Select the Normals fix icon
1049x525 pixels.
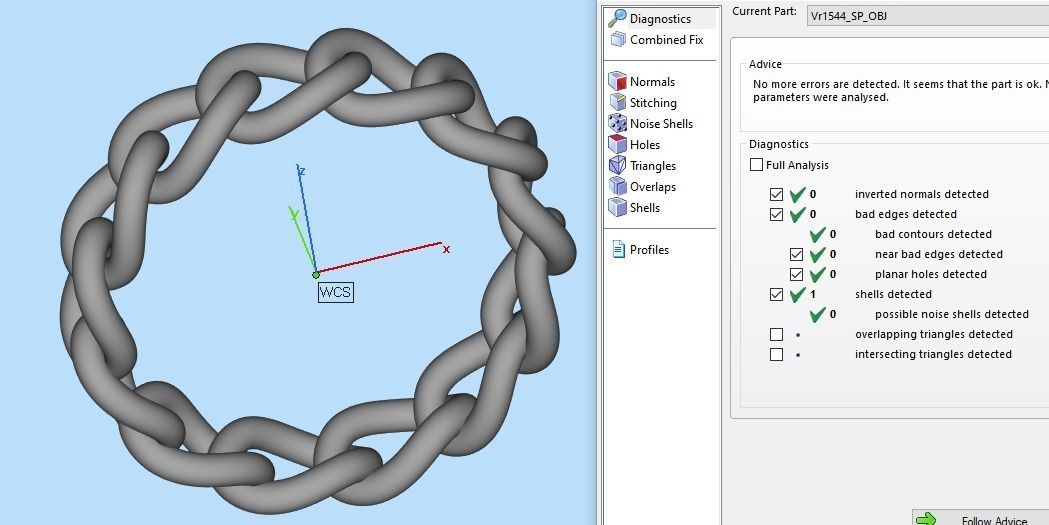pyautogui.click(x=617, y=82)
